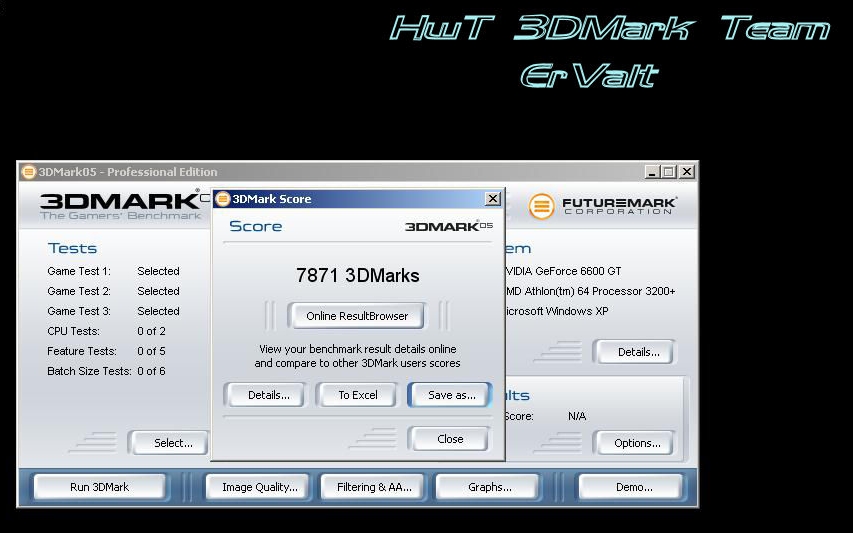Click the 'Score' heading in the dialog
This screenshot has height=533, width=853.
pos(256,226)
